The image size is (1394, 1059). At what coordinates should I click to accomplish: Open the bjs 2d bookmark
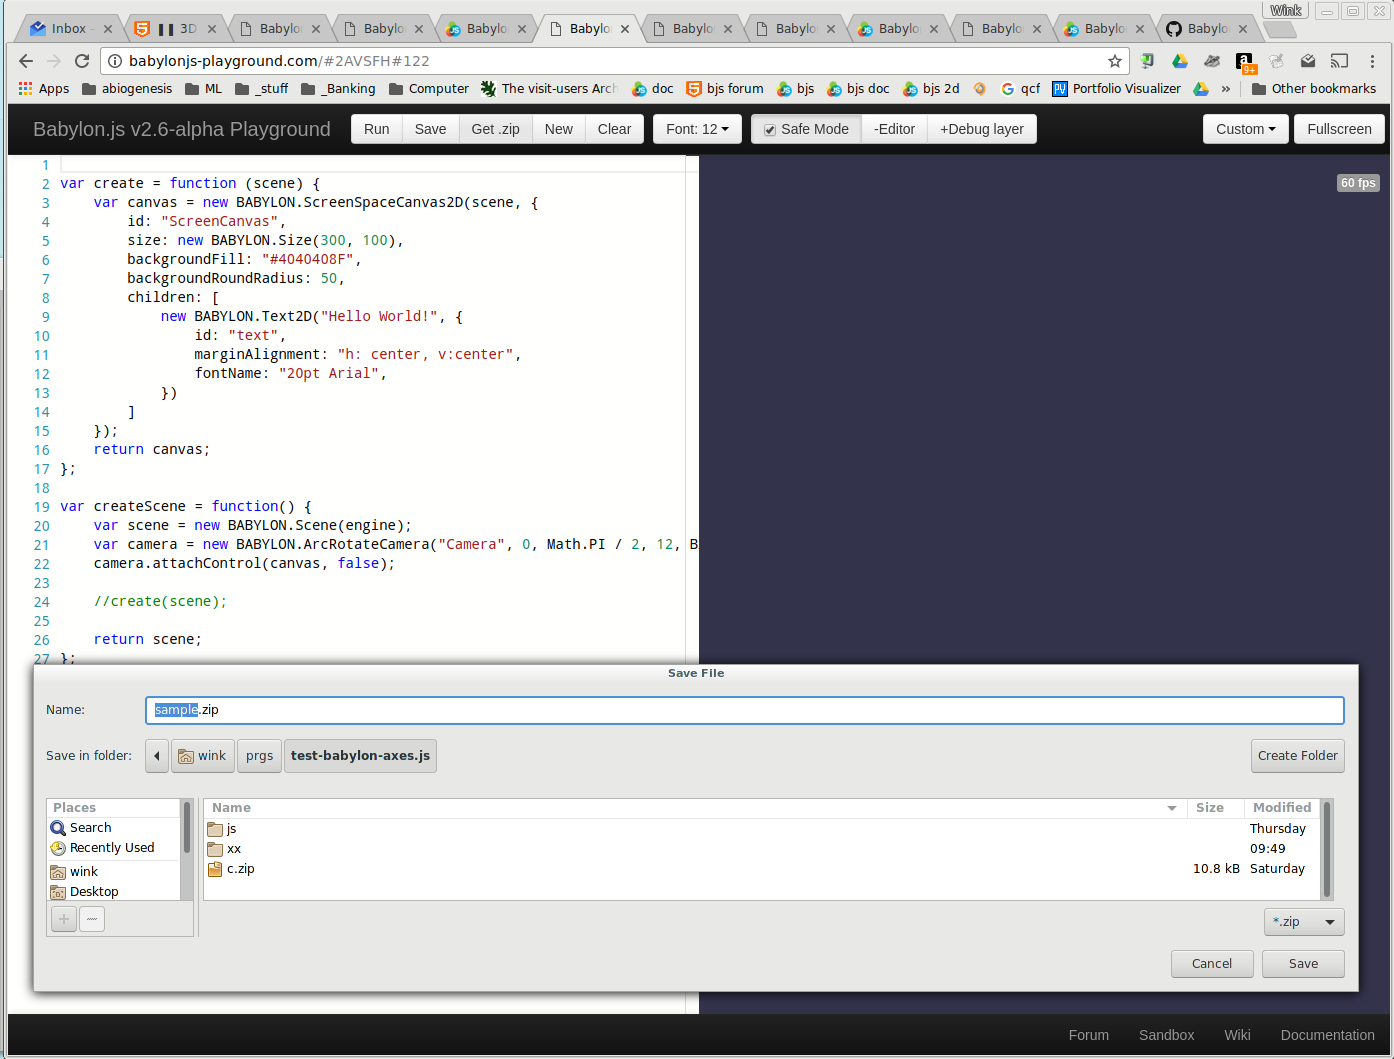[931, 89]
